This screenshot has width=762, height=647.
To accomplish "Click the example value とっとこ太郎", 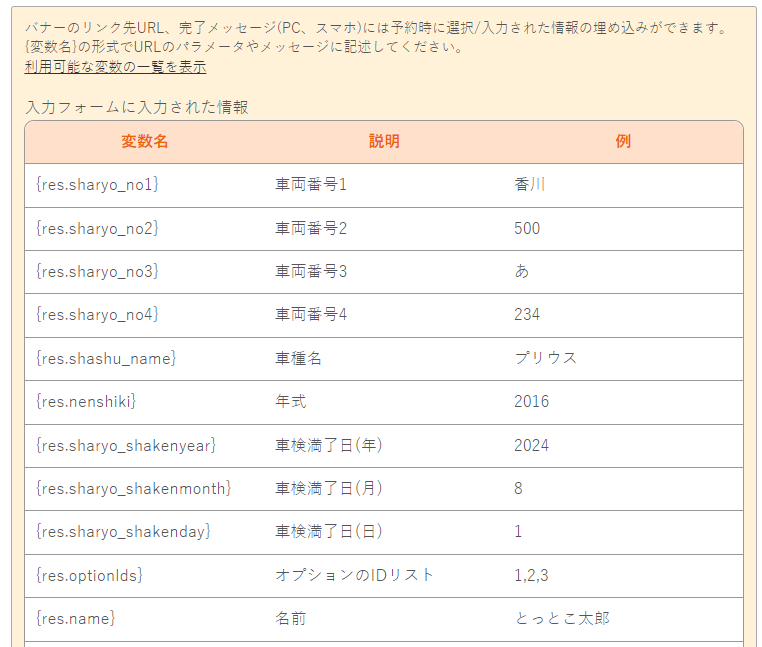I will [x=561, y=619].
